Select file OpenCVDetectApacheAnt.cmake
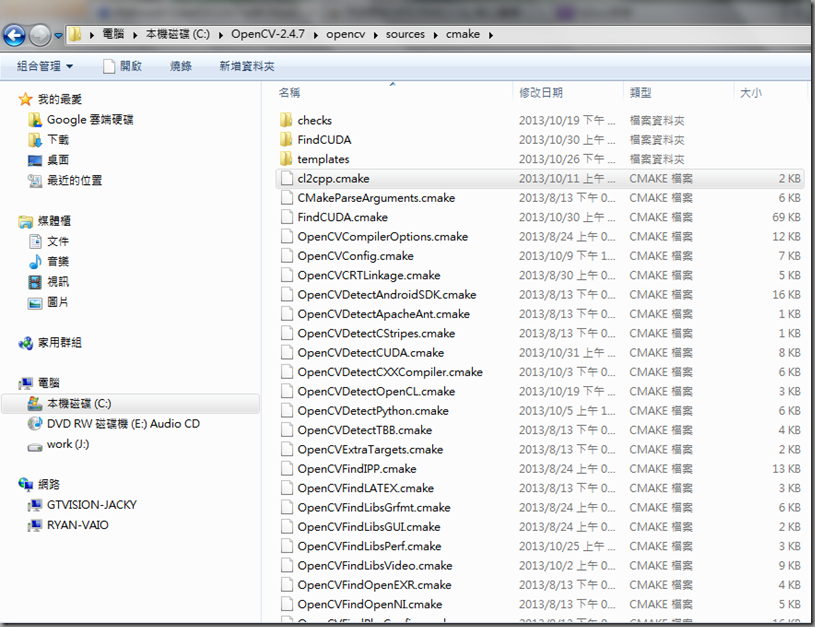The image size is (815, 627). tap(384, 314)
